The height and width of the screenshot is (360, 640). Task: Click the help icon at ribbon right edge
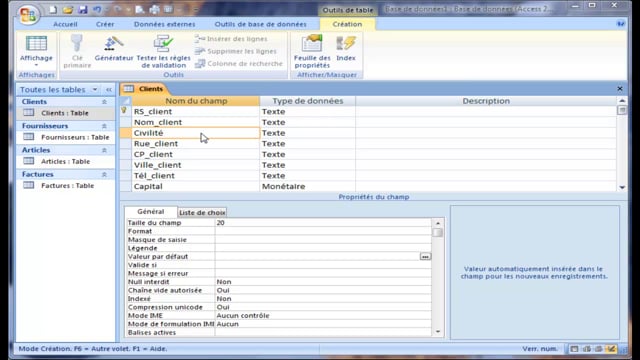click(620, 24)
